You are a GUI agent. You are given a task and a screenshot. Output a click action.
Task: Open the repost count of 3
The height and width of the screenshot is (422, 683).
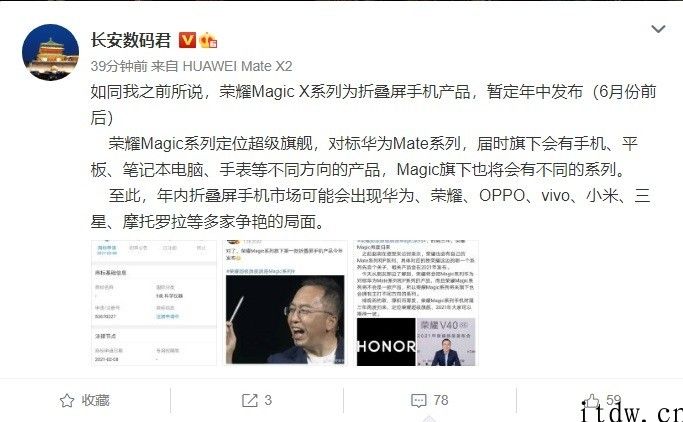(x=268, y=400)
